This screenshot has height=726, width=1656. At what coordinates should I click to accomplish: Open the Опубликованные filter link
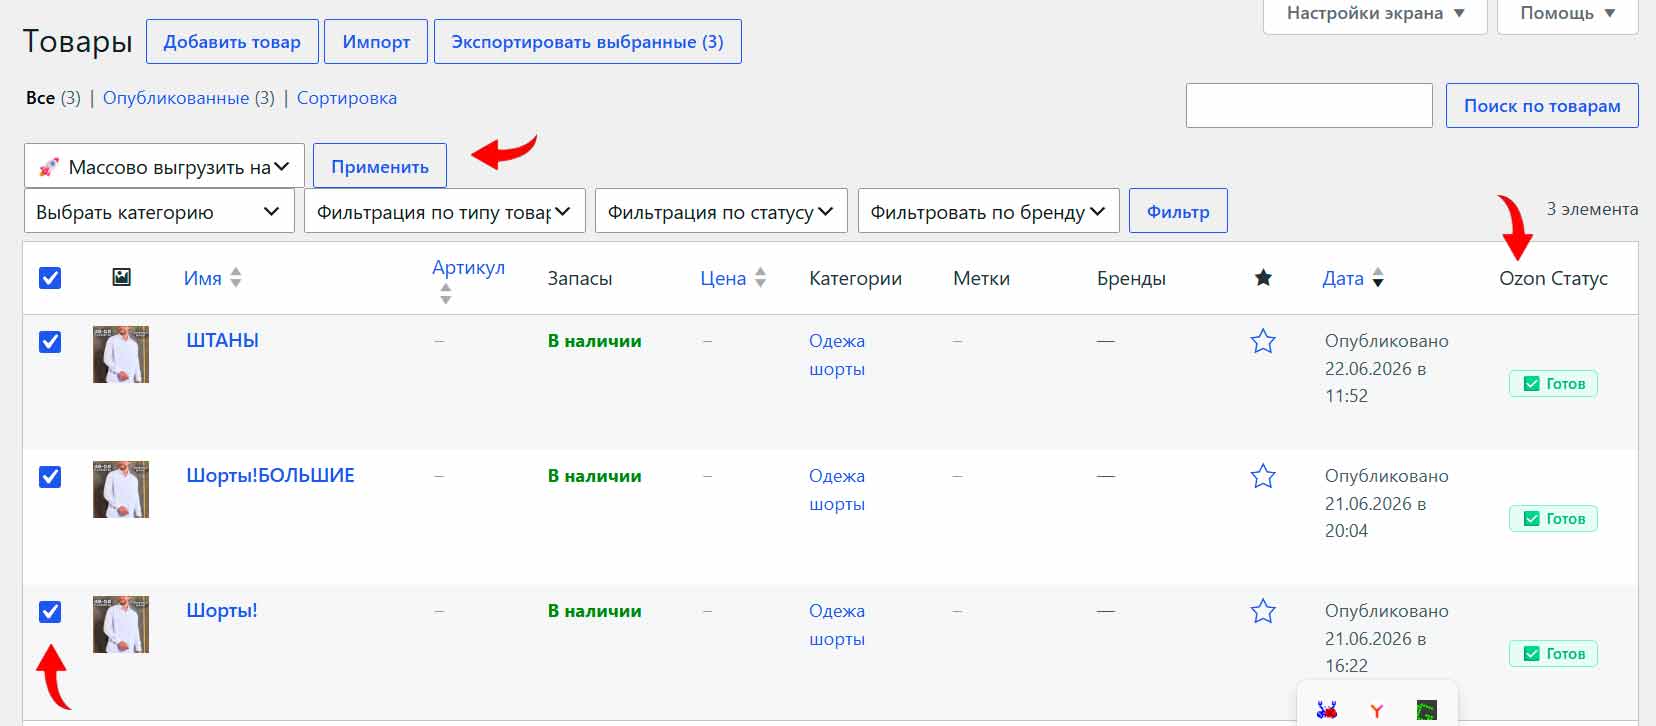pos(176,98)
